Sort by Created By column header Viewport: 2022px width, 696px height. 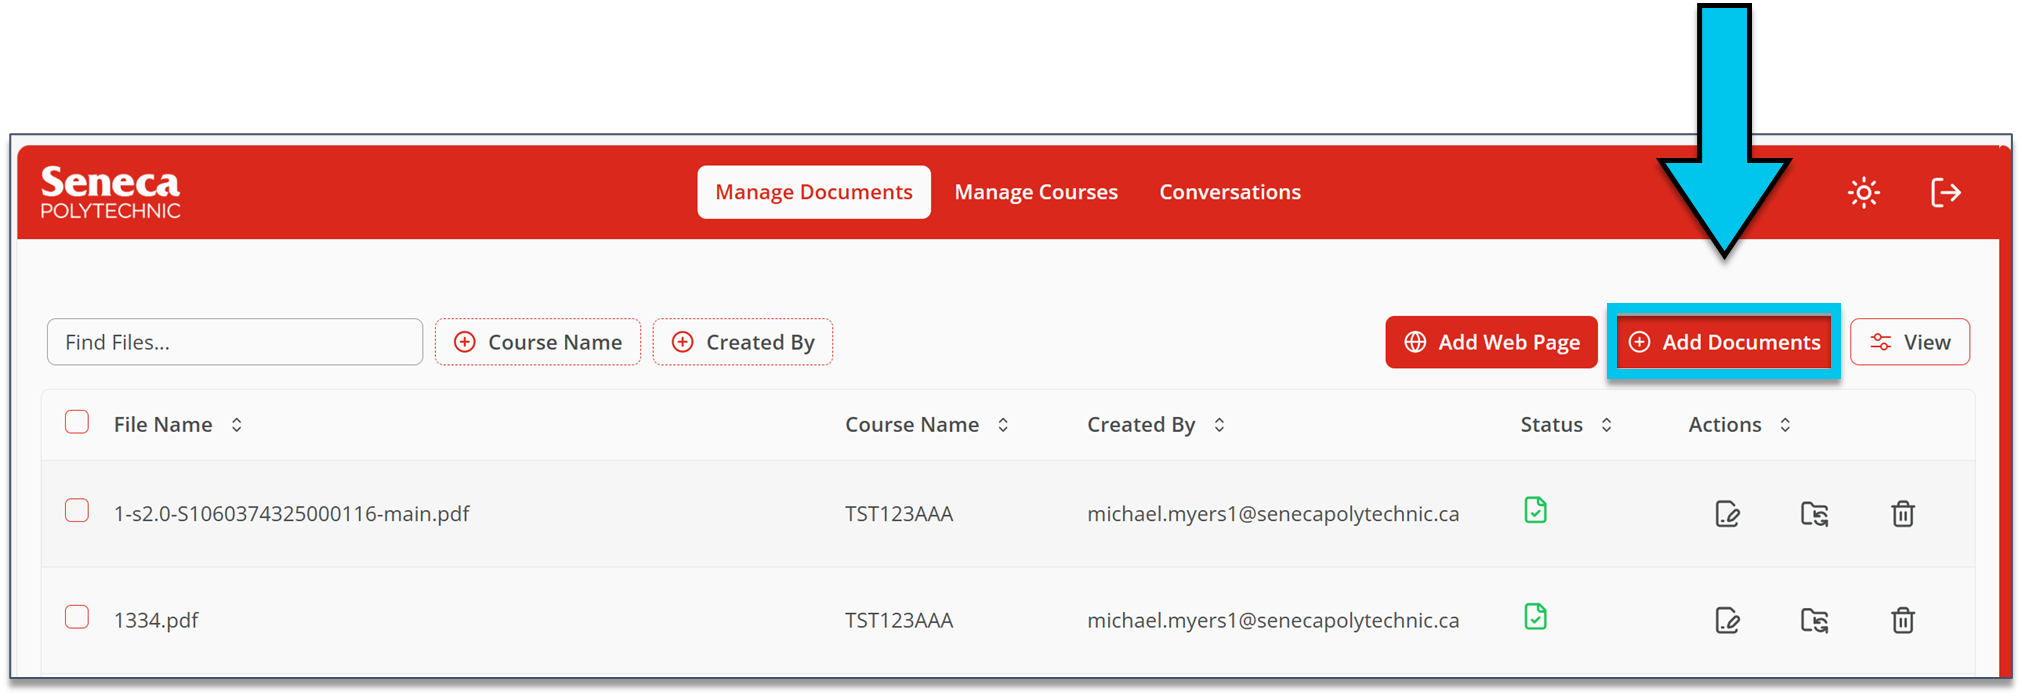1156,425
